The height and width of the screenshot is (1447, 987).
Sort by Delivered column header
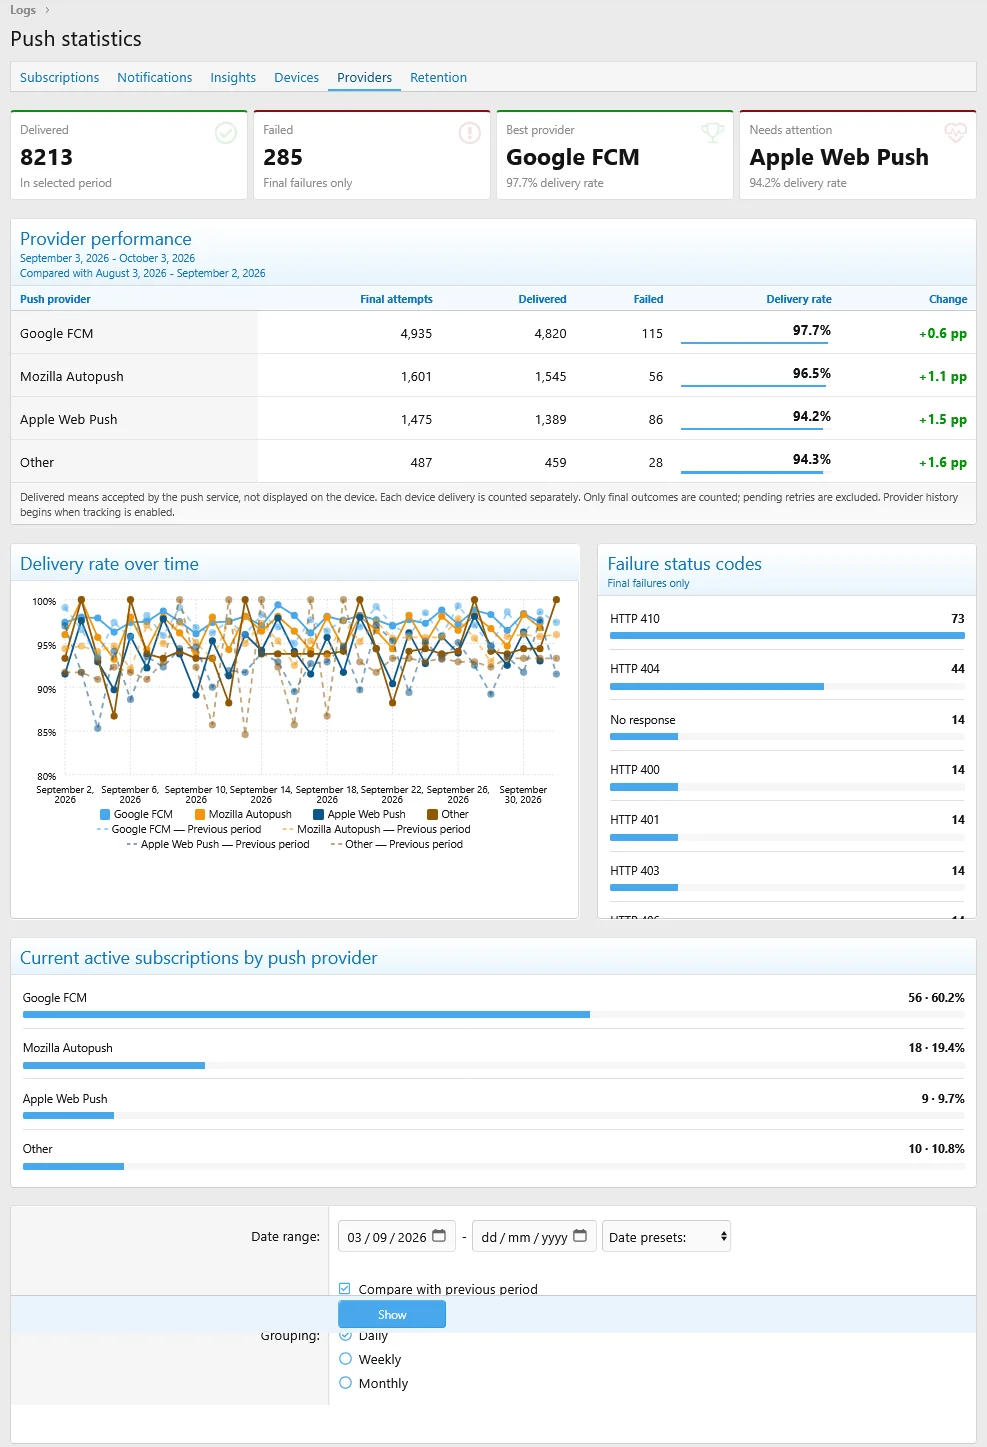click(542, 299)
